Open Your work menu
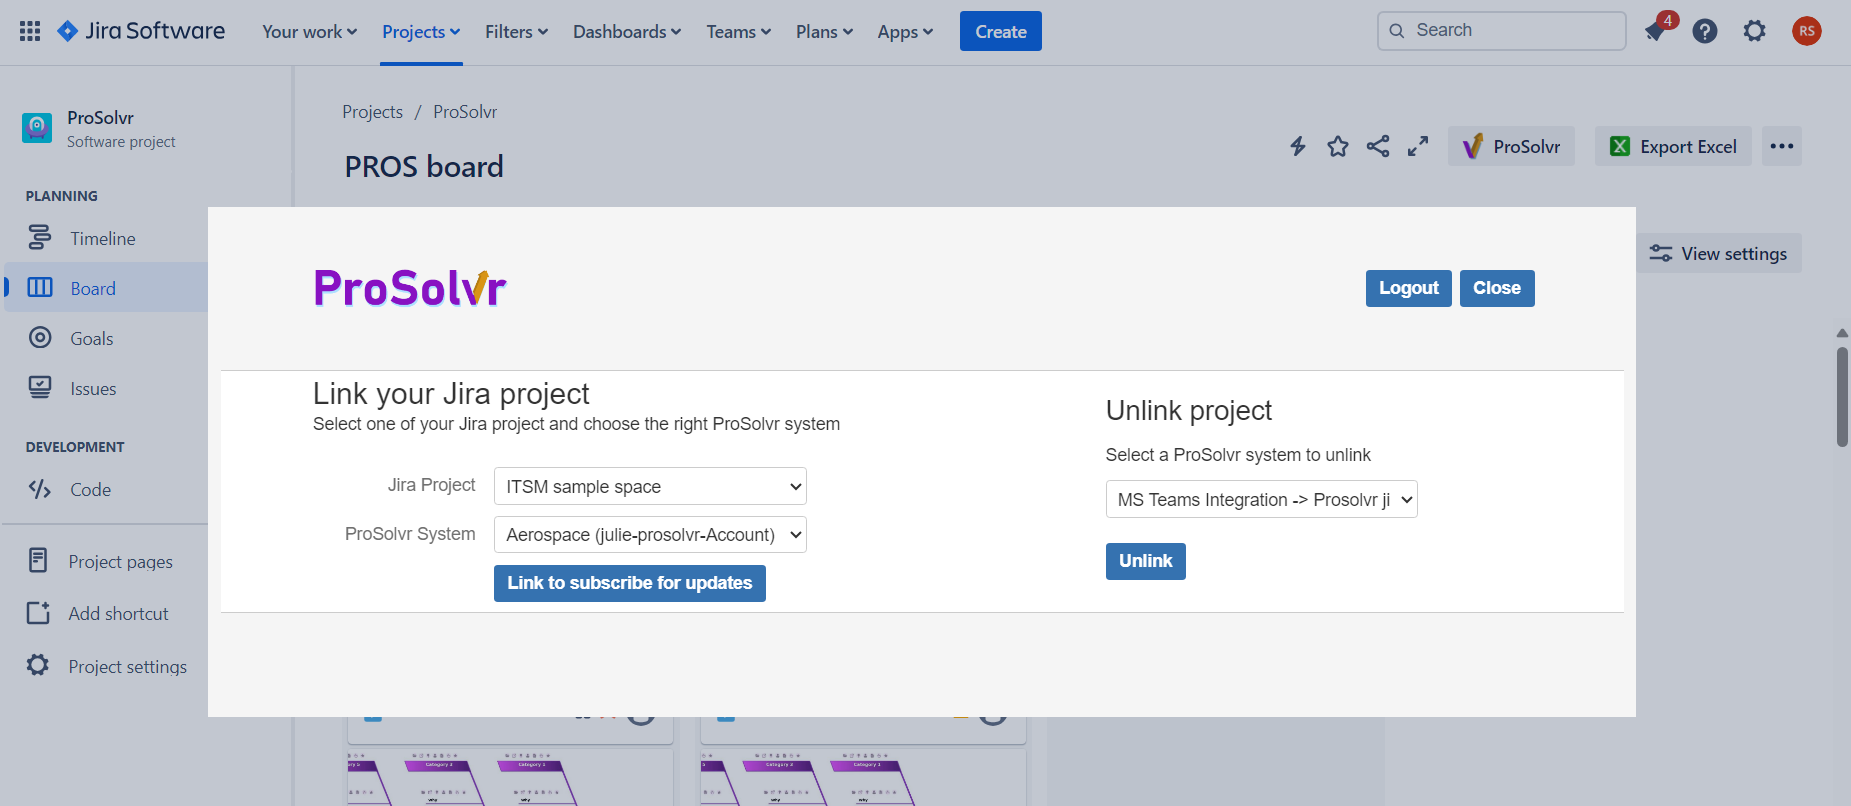 (309, 32)
